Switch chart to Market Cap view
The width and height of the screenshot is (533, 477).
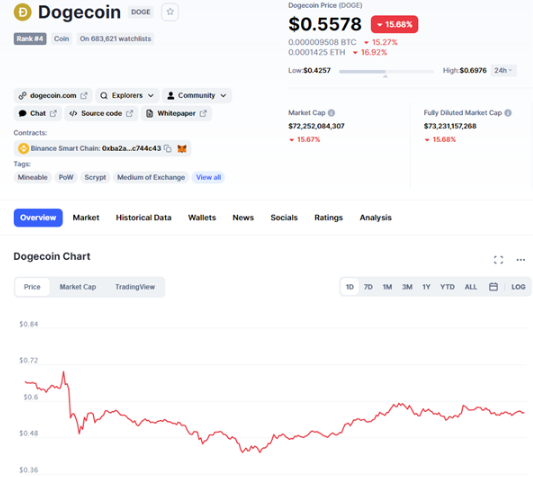[x=78, y=287]
